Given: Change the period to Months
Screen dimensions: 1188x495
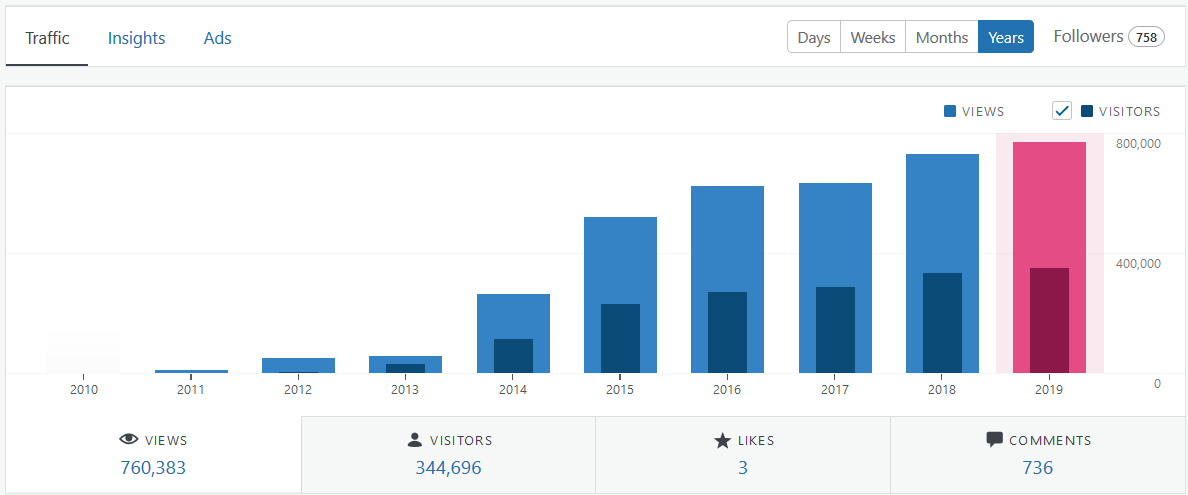Looking at the screenshot, I should click(x=942, y=37).
